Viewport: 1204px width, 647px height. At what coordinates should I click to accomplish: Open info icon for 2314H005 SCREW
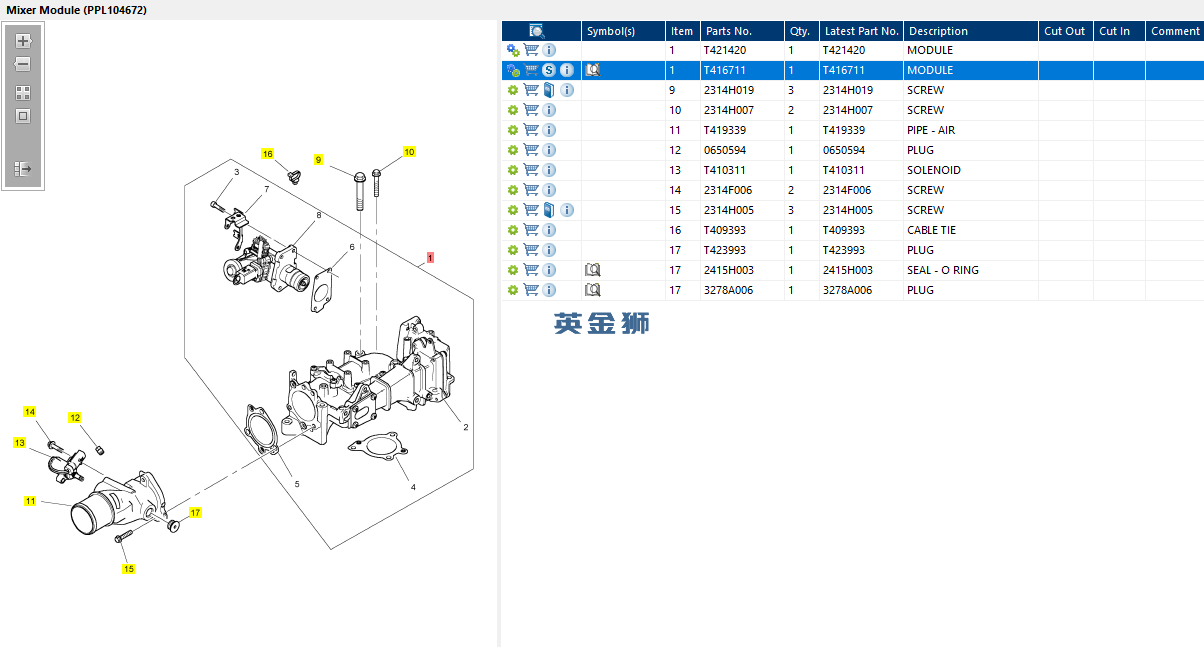(567, 210)
